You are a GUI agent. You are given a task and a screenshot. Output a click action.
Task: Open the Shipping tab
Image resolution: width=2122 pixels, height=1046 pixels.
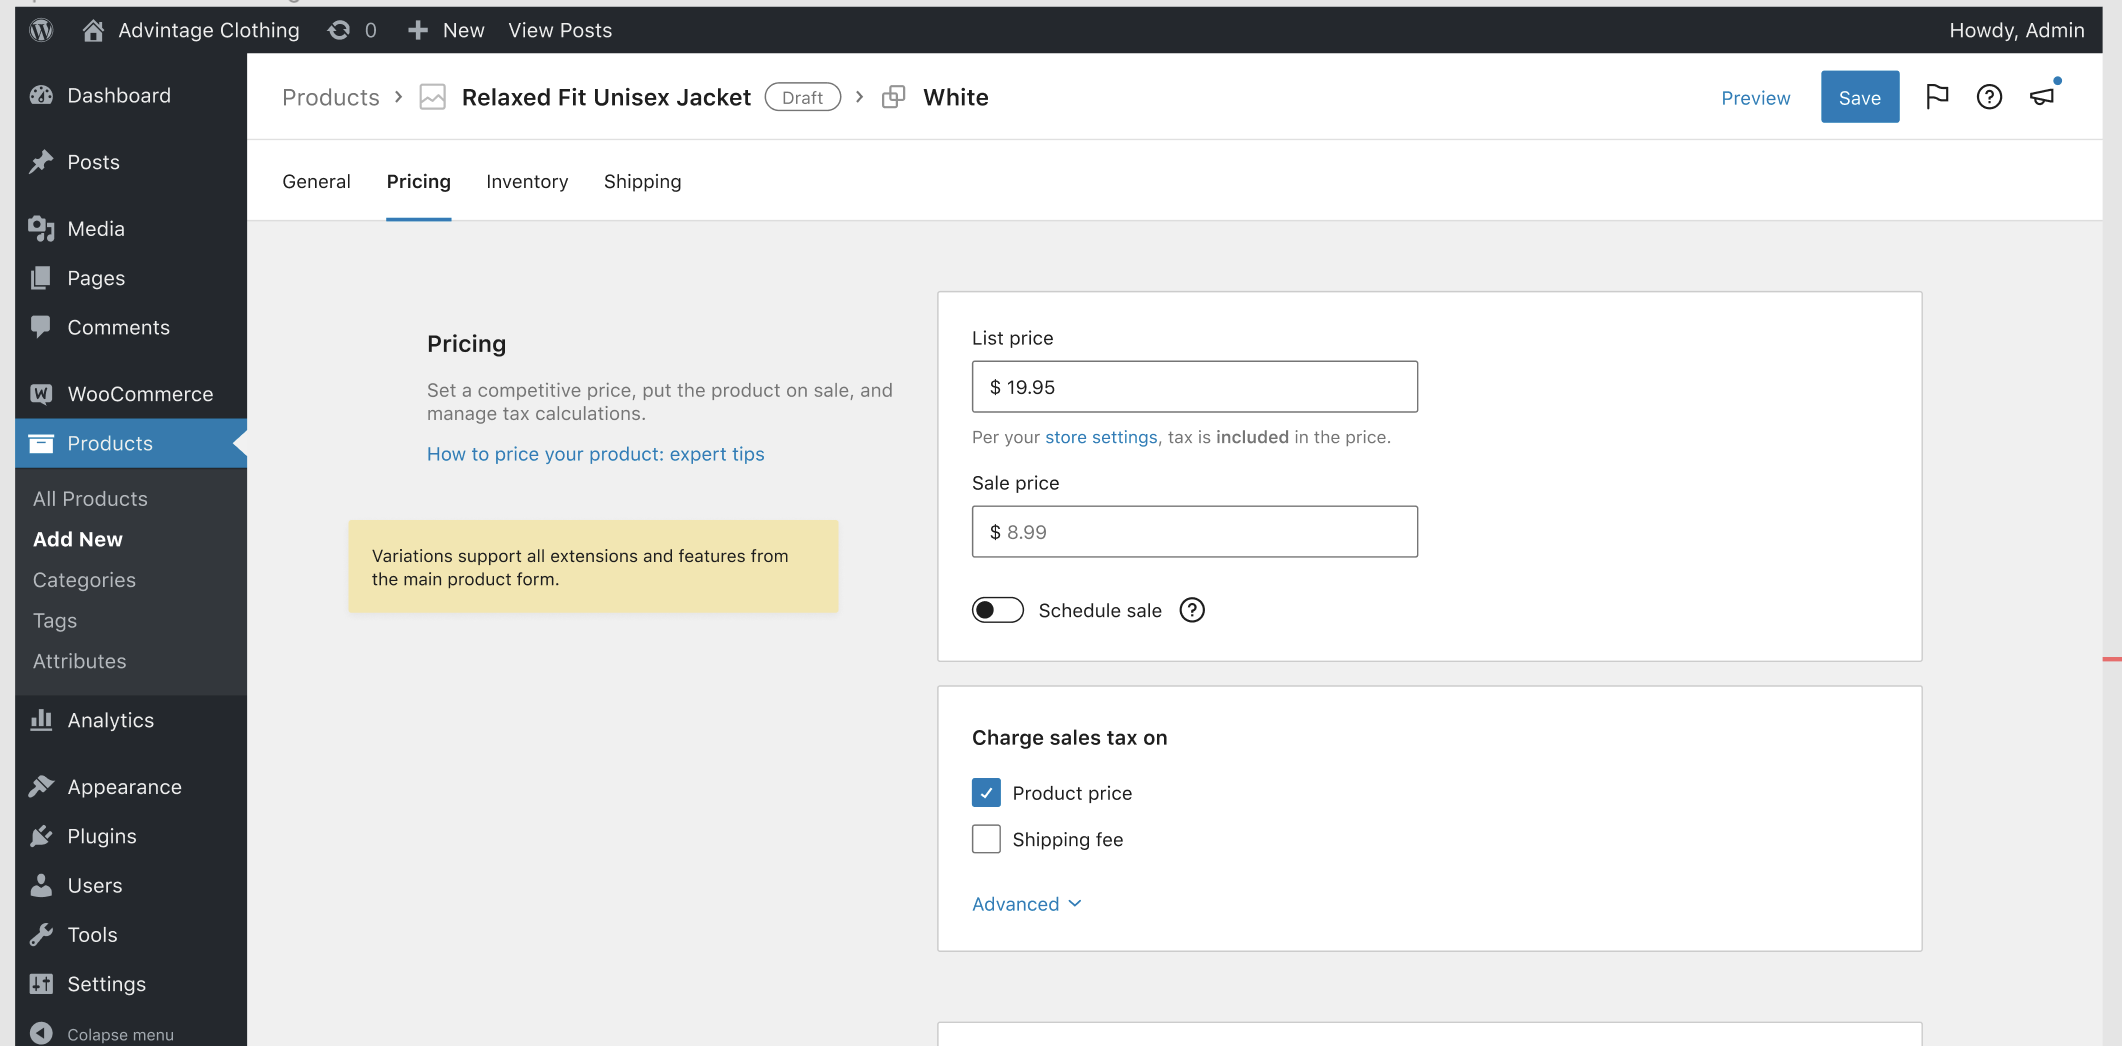point(642,181)
